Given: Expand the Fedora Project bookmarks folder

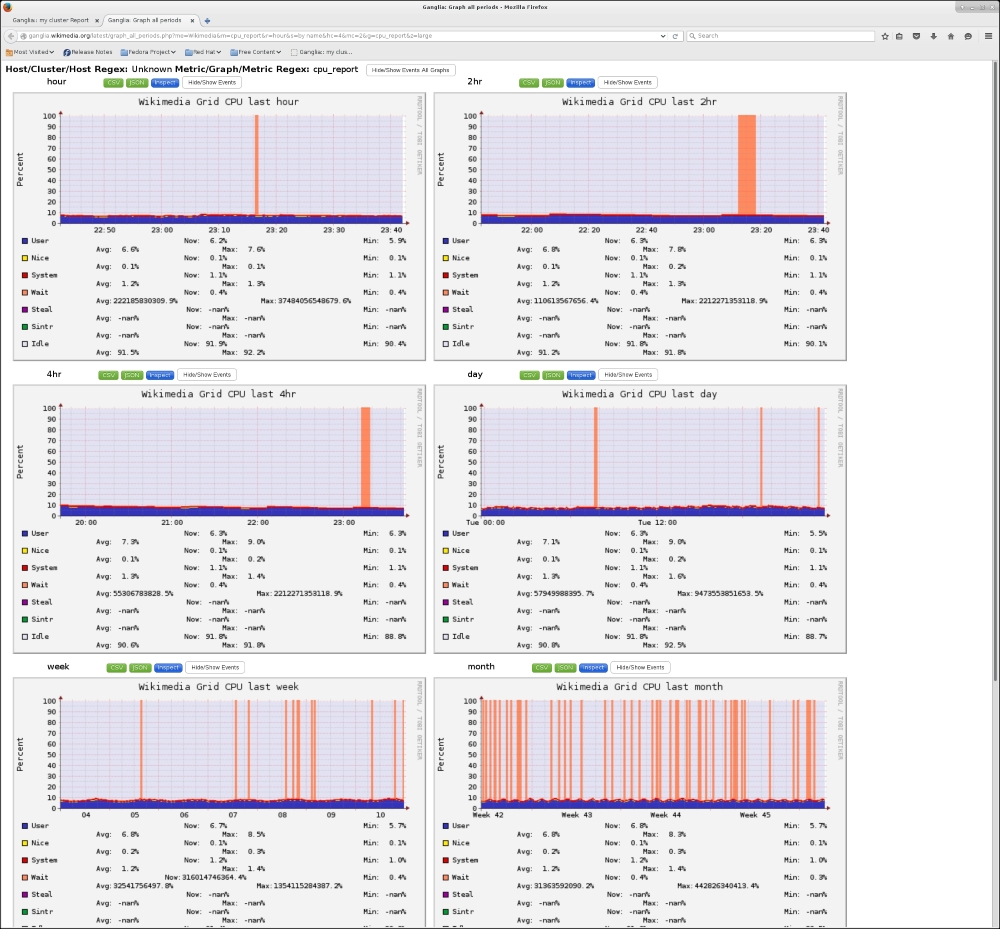Looking at the screenshot, I should [x=148, y=52].
